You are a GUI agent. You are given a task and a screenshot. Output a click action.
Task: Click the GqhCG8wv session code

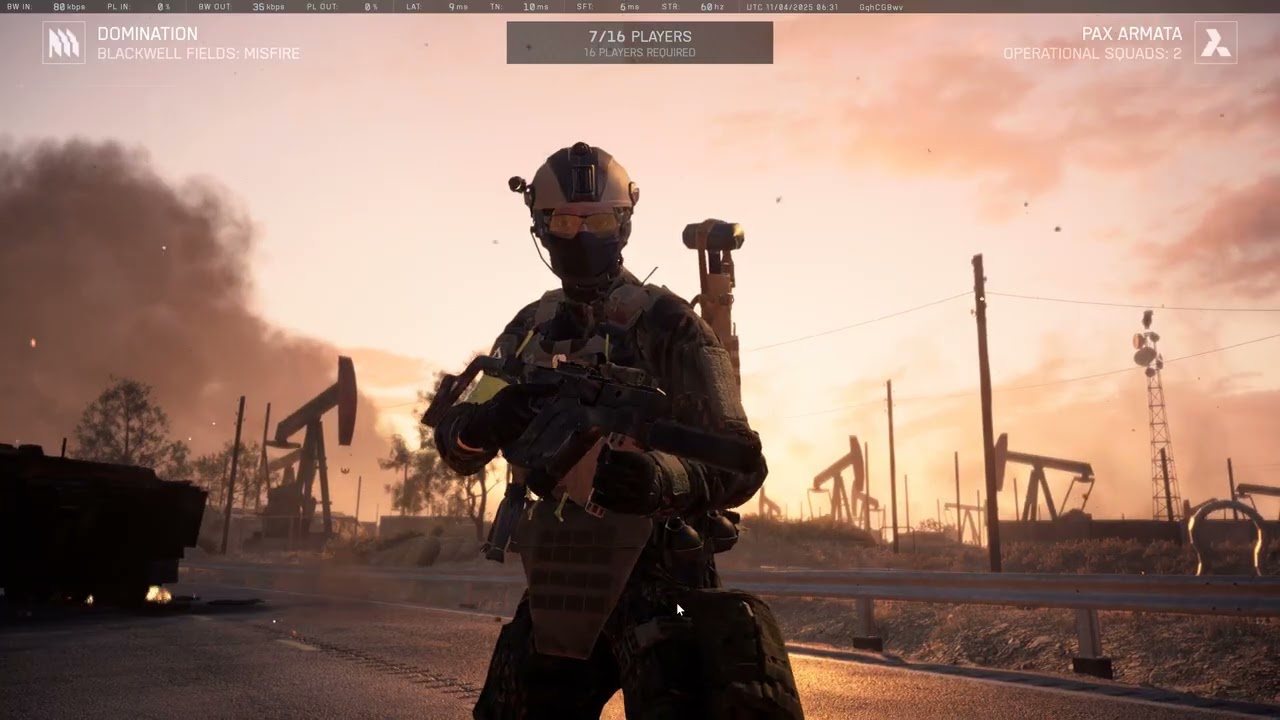881,7
